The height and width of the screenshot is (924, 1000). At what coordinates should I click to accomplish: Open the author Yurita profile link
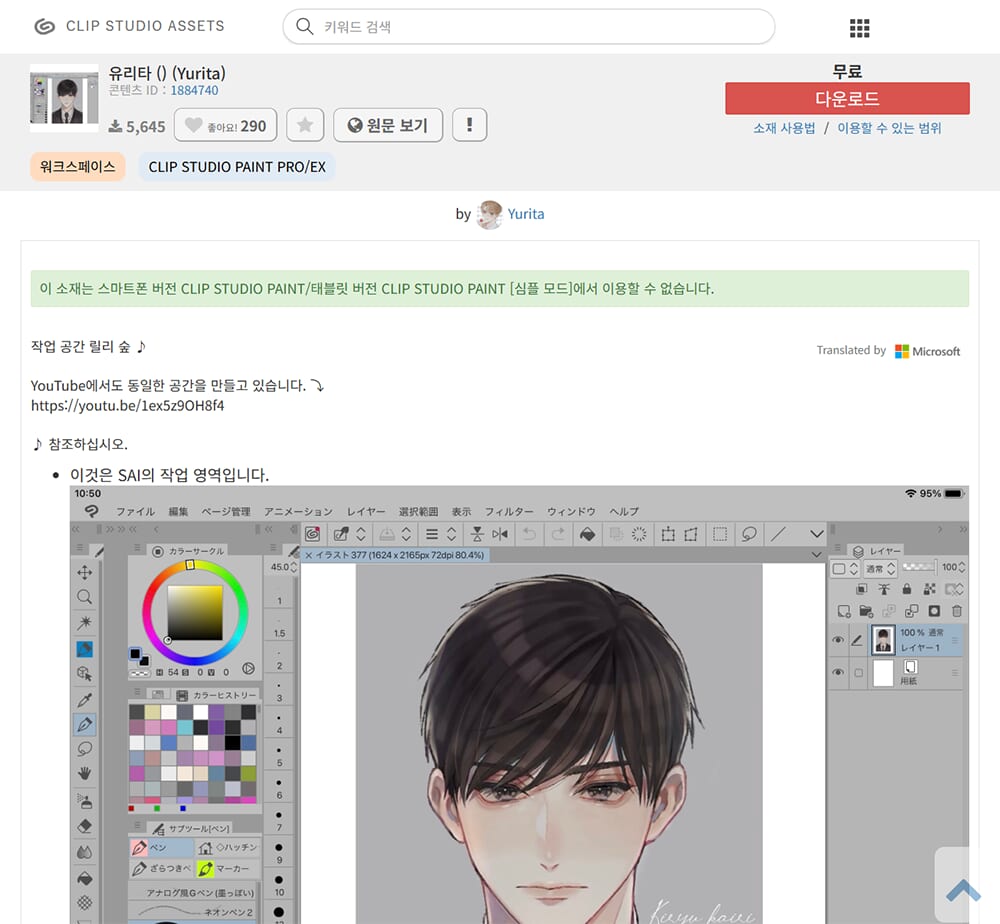point(526,214)
